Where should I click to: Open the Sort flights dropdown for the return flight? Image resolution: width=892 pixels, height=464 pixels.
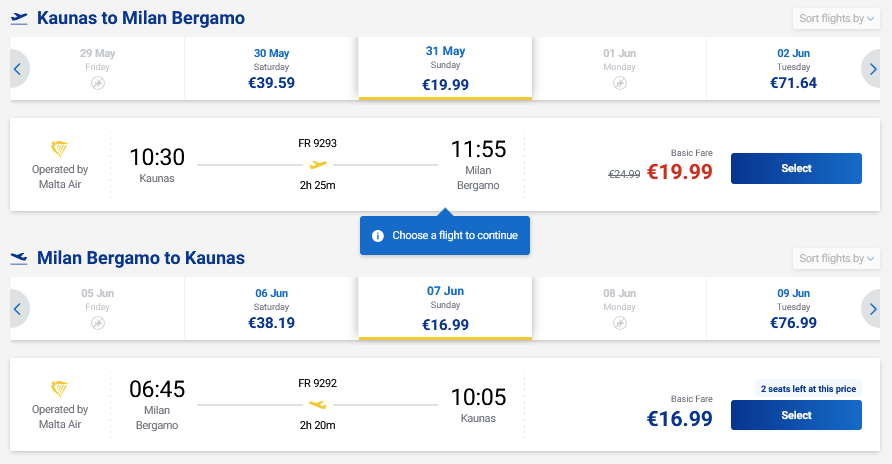click(x=836, y=259)
